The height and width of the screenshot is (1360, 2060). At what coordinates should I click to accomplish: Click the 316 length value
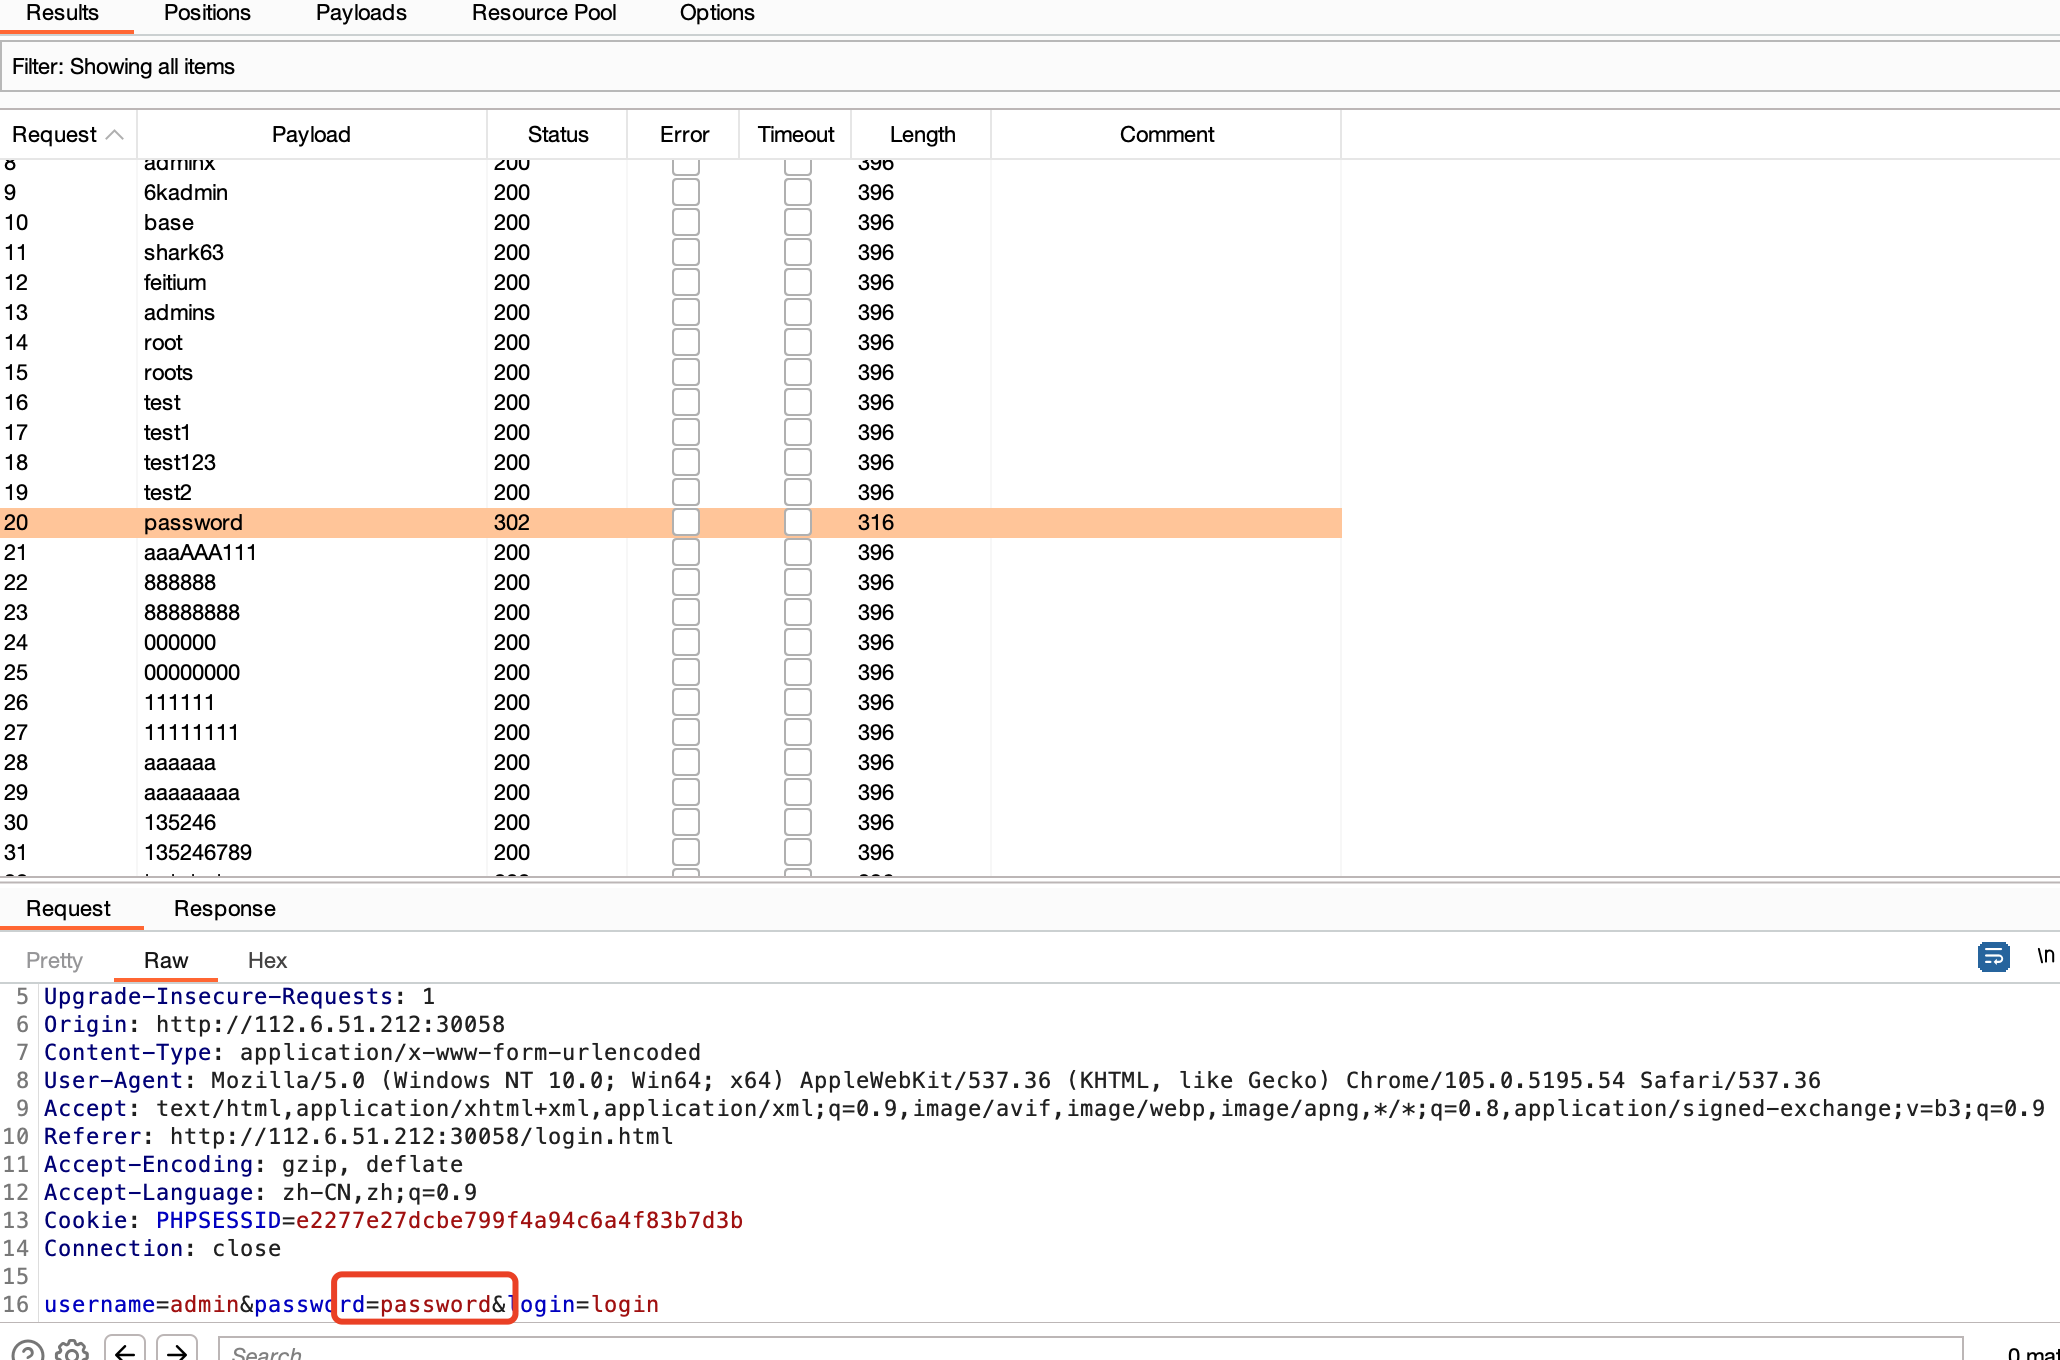876,522
